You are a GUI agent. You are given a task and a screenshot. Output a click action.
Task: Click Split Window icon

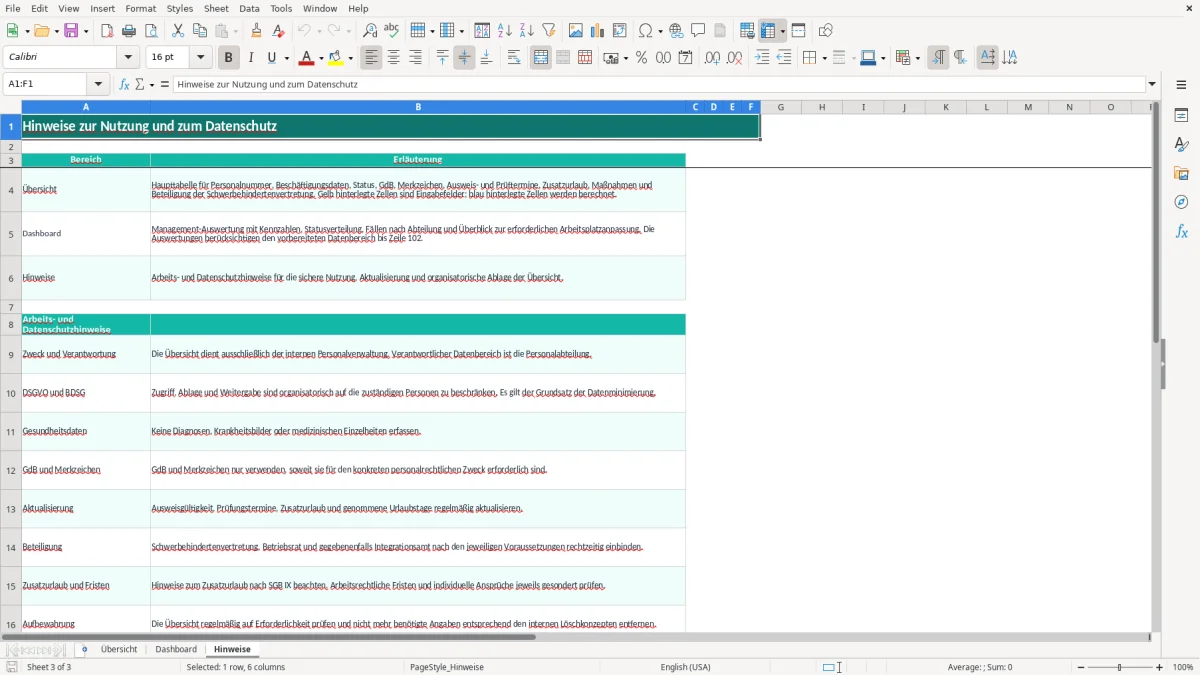tap(798, 31)
